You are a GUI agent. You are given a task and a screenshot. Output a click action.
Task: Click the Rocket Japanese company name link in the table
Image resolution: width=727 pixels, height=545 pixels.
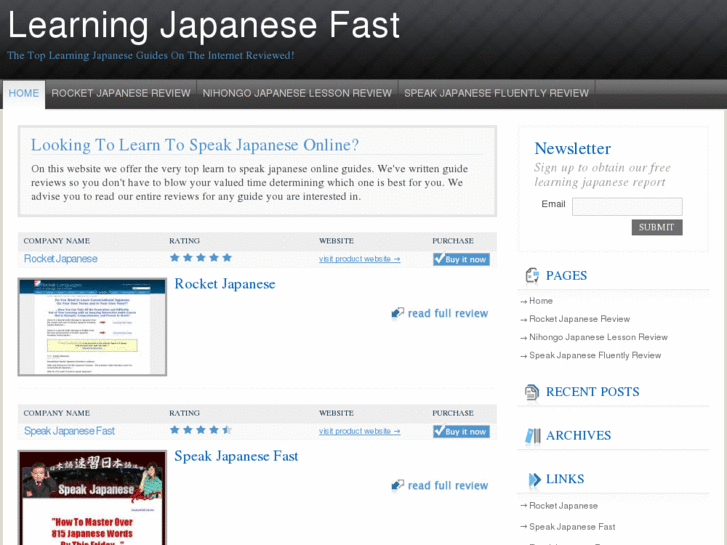pyautogui.click(x=61, y=259)
